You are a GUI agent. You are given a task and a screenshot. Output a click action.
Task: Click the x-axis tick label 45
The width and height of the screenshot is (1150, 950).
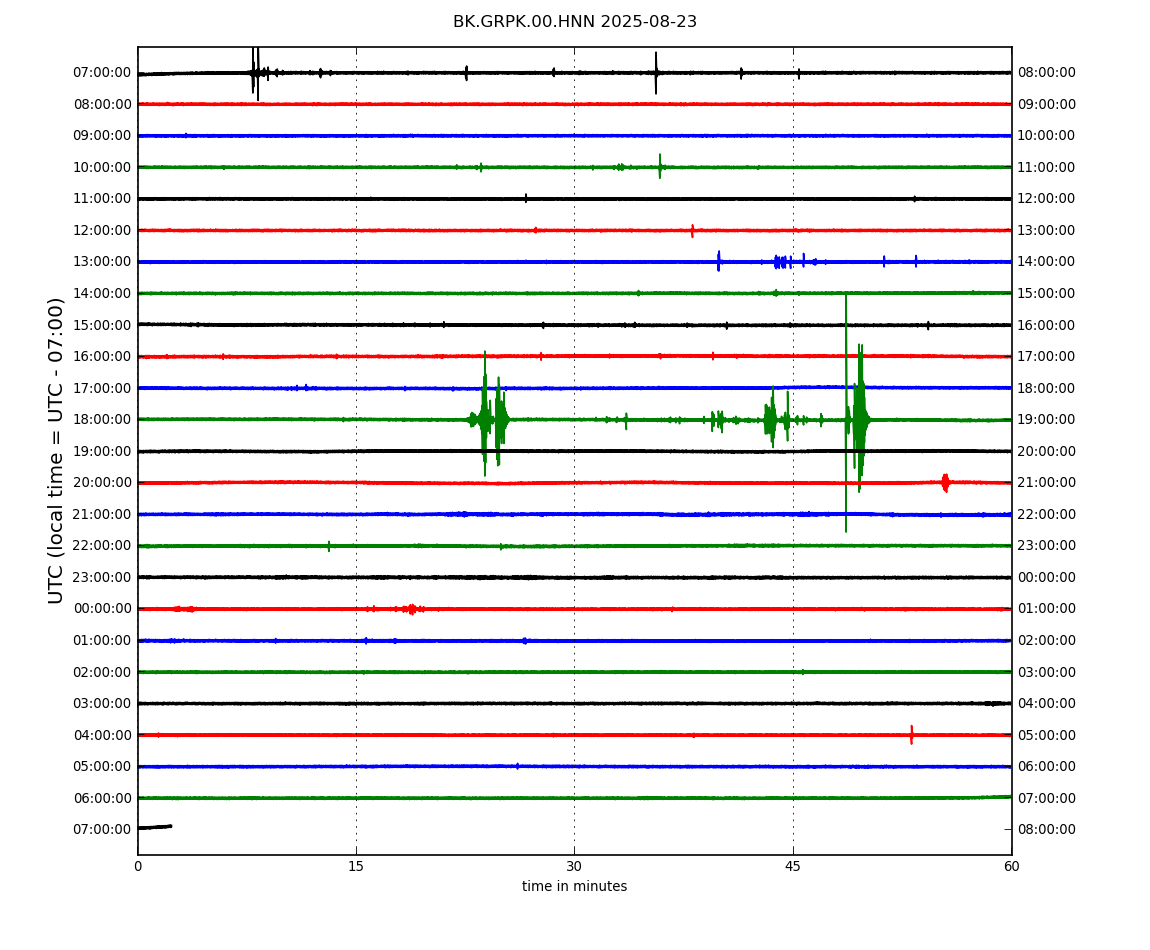(x=793, y=866)
